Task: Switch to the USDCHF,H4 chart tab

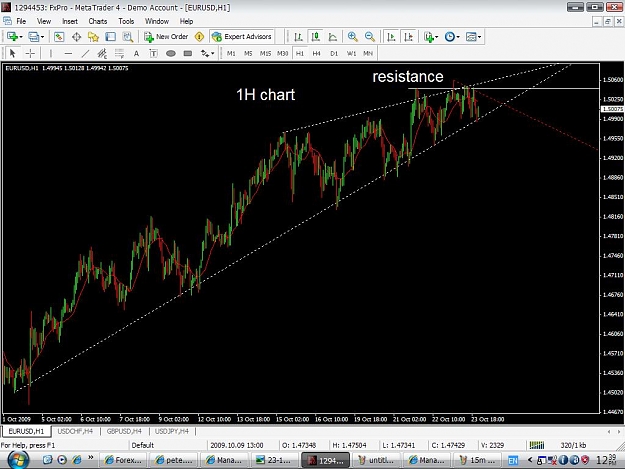Action: (x=75, y=431)
